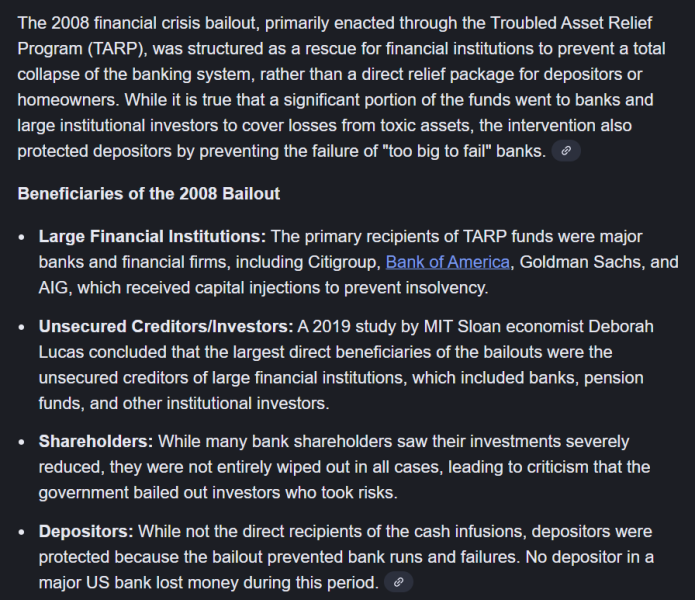Click the bold "Large Financial Institutions:" label
Image resolution: width=695 pixels, height=600 pixels.
click(152, 236)
